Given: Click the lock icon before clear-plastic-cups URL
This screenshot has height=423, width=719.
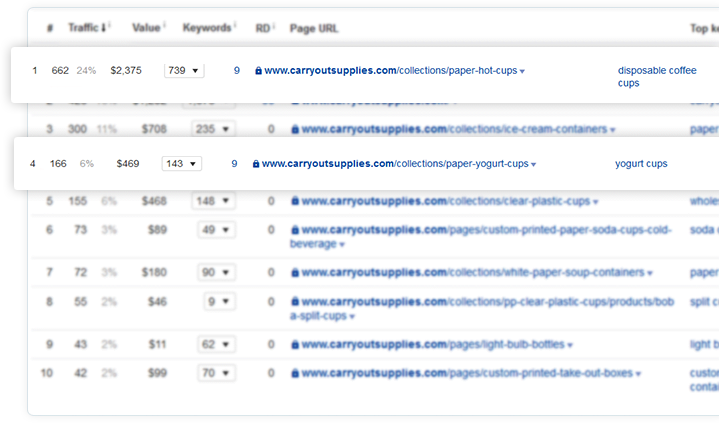Looking at the screenshot, I should [295, 201].
